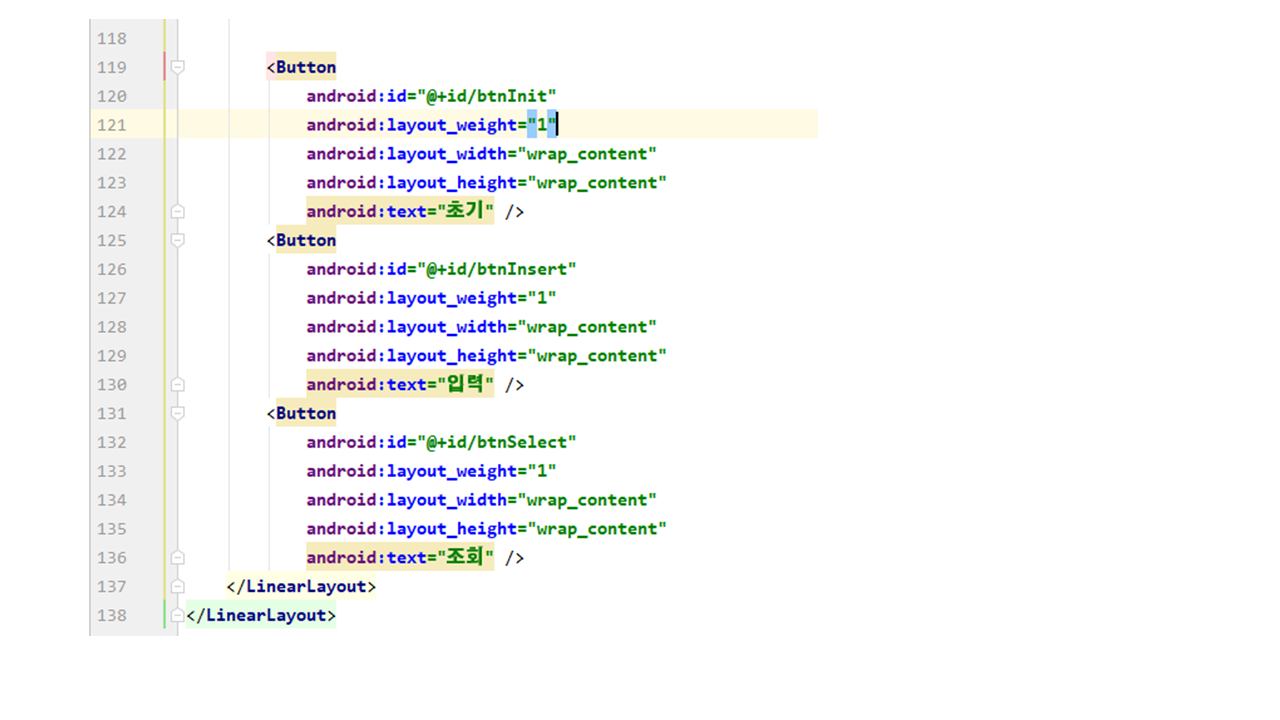Click the fold end marker on line 130

point(177,385)
